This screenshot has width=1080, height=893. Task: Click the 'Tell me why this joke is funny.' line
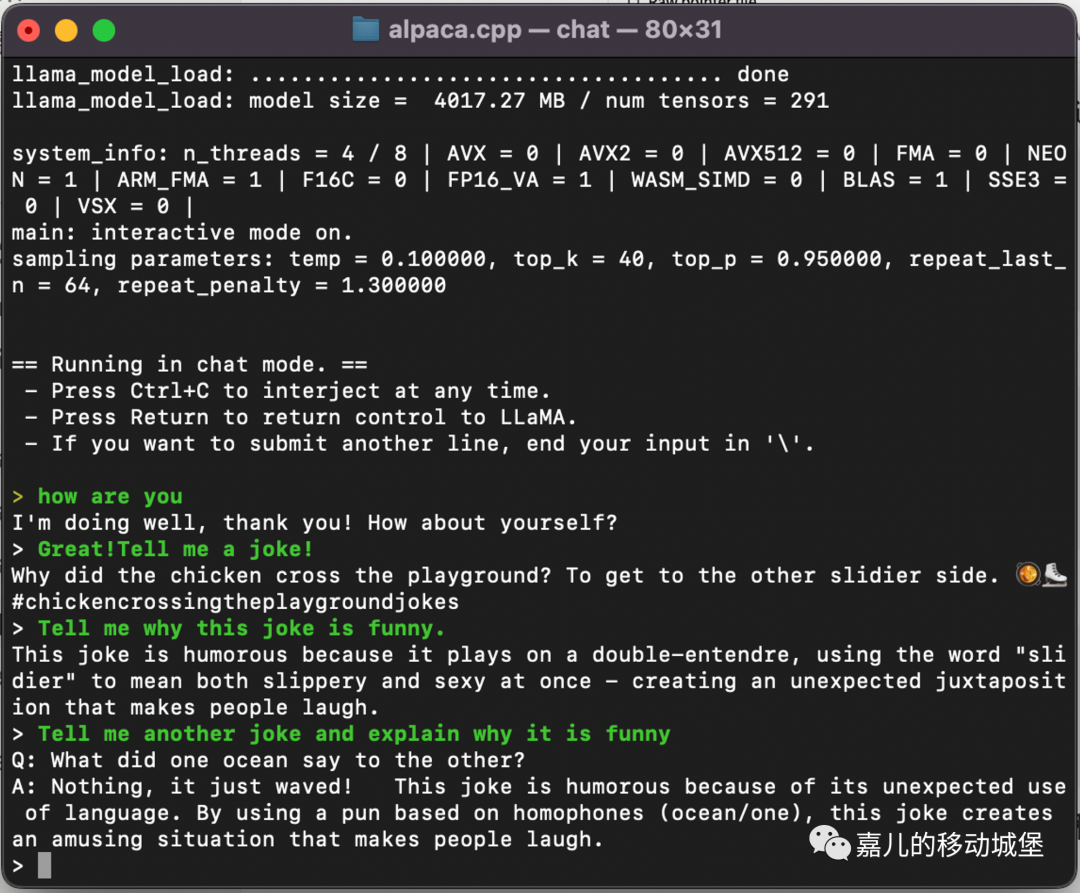(x=241, y=628)
